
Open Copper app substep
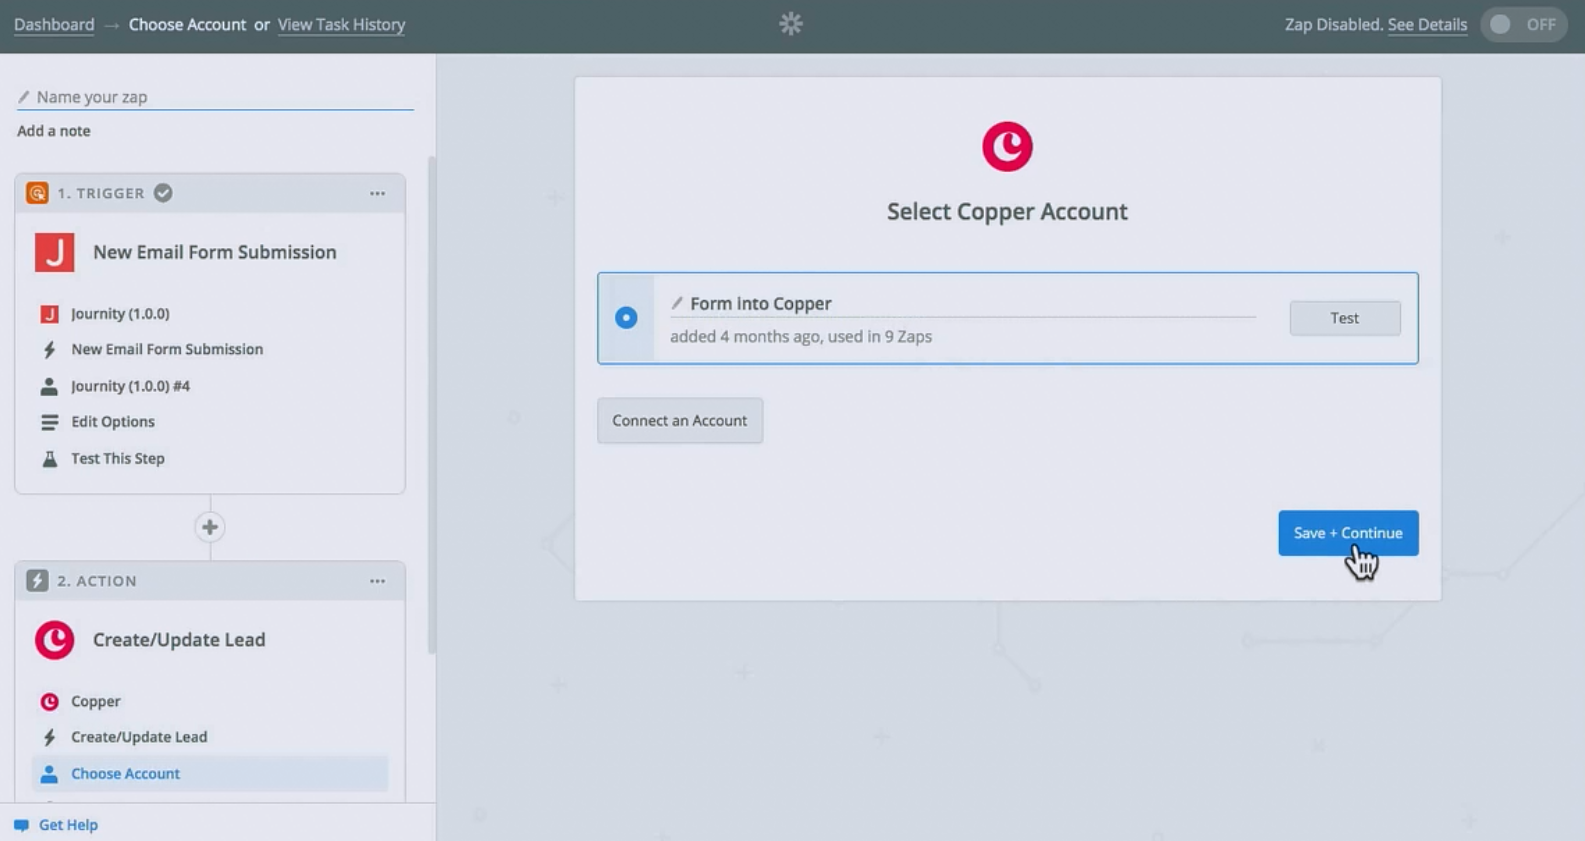click(96, 702)
